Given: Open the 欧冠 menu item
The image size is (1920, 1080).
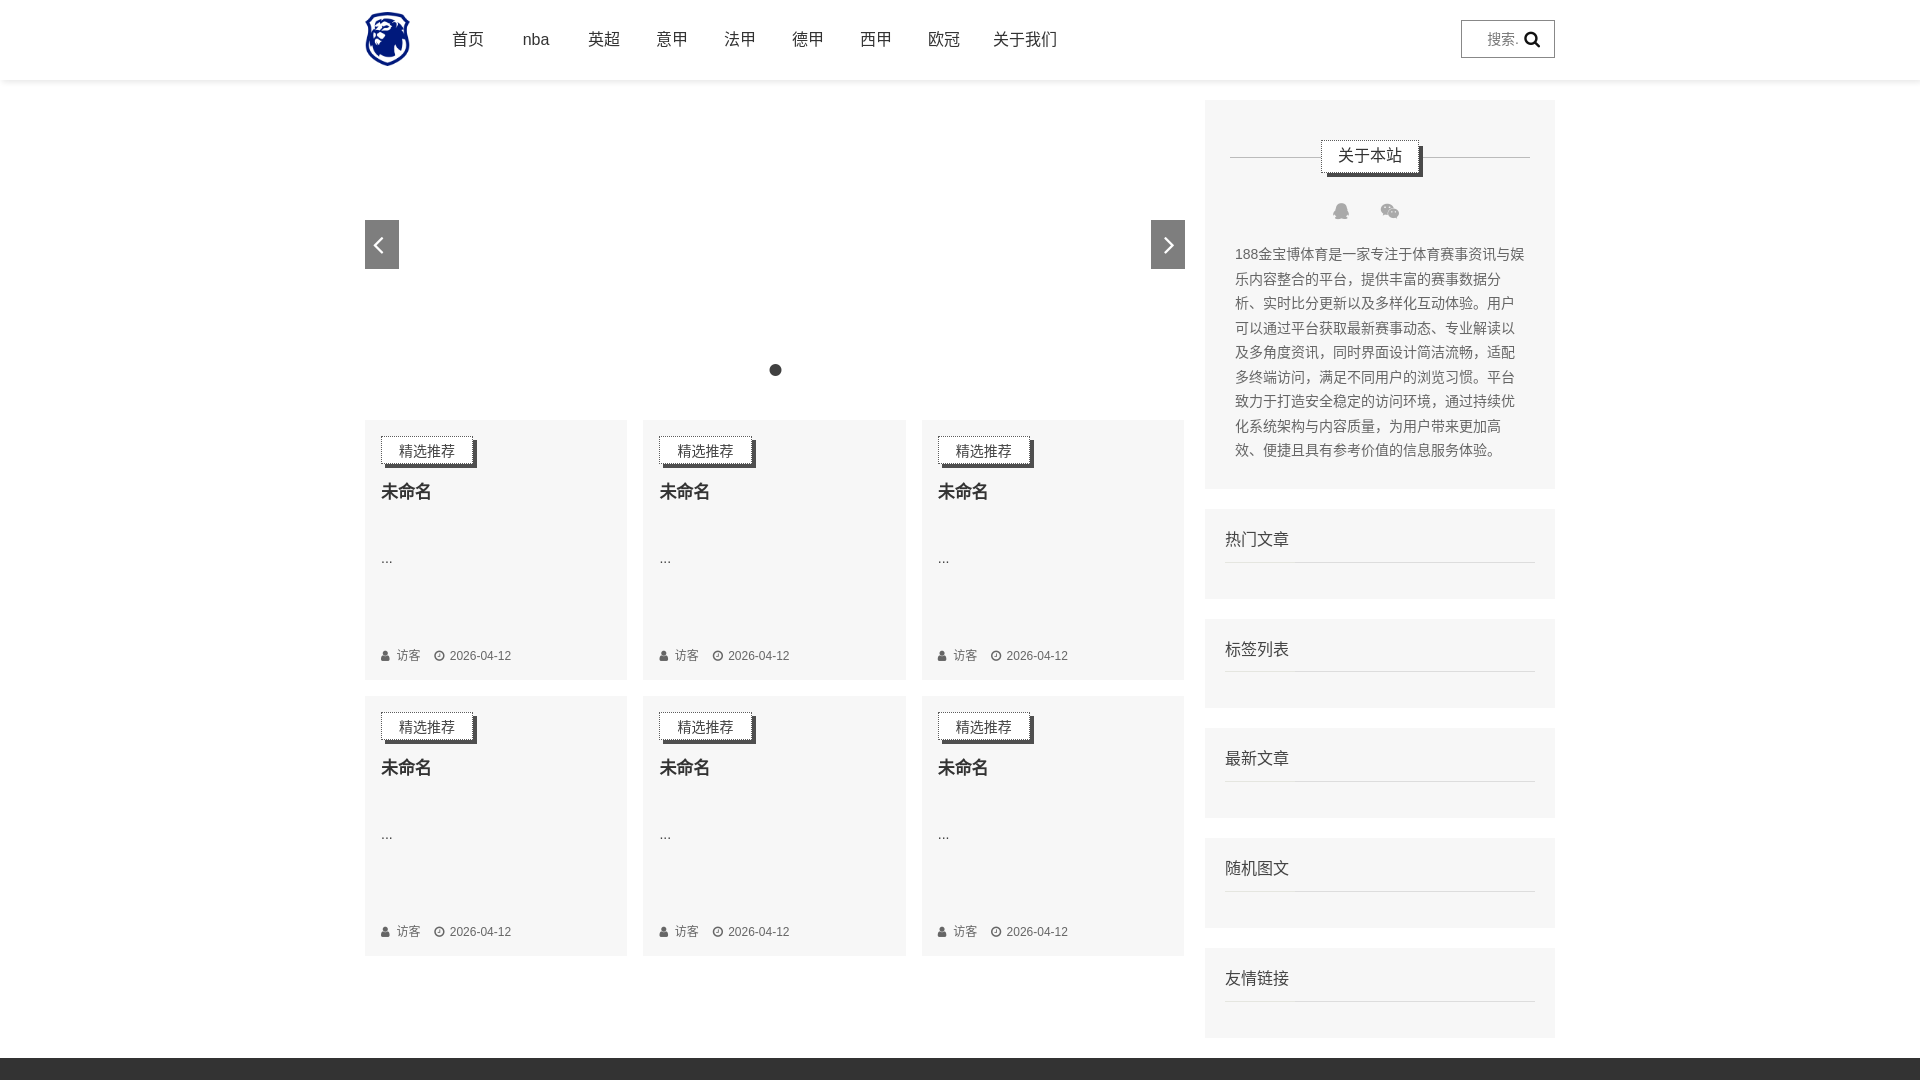Looking at the screenshot, I should [944, 40].
